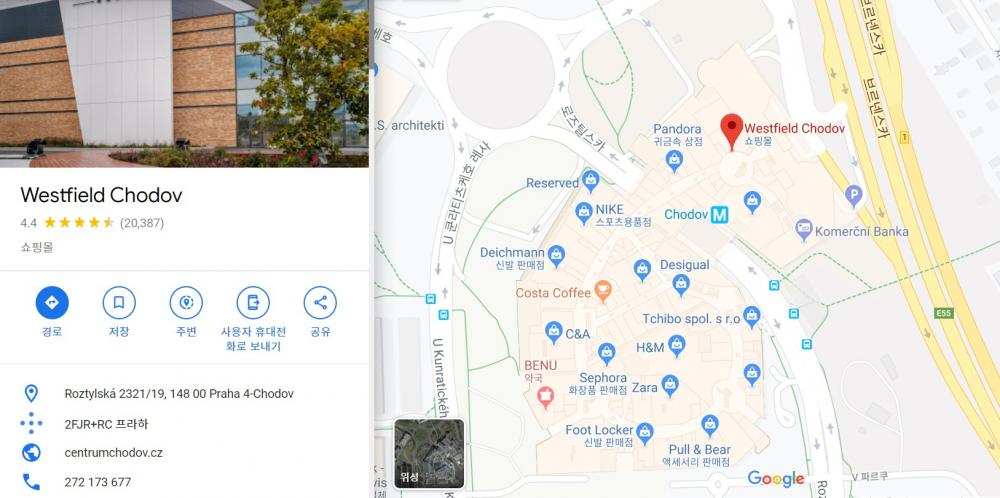
Task: Open the Costa Coffee map marker
Action: 602,291
